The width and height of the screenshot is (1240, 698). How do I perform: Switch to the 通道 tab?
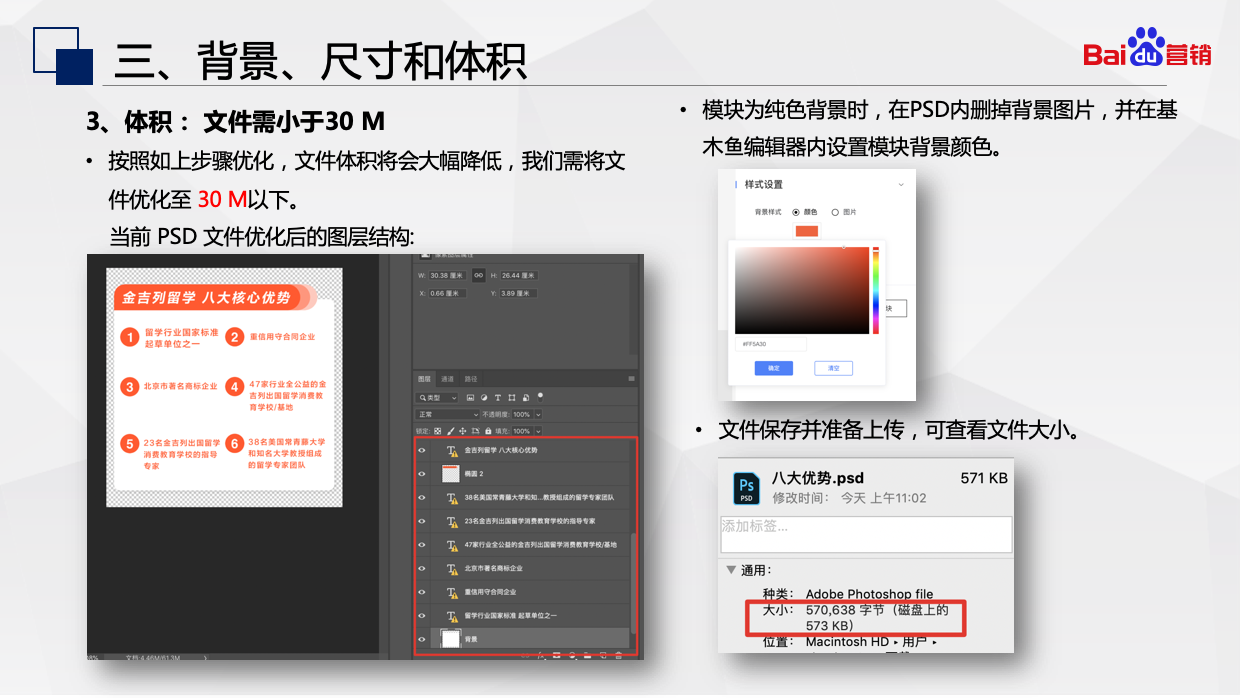coord(447,379)
